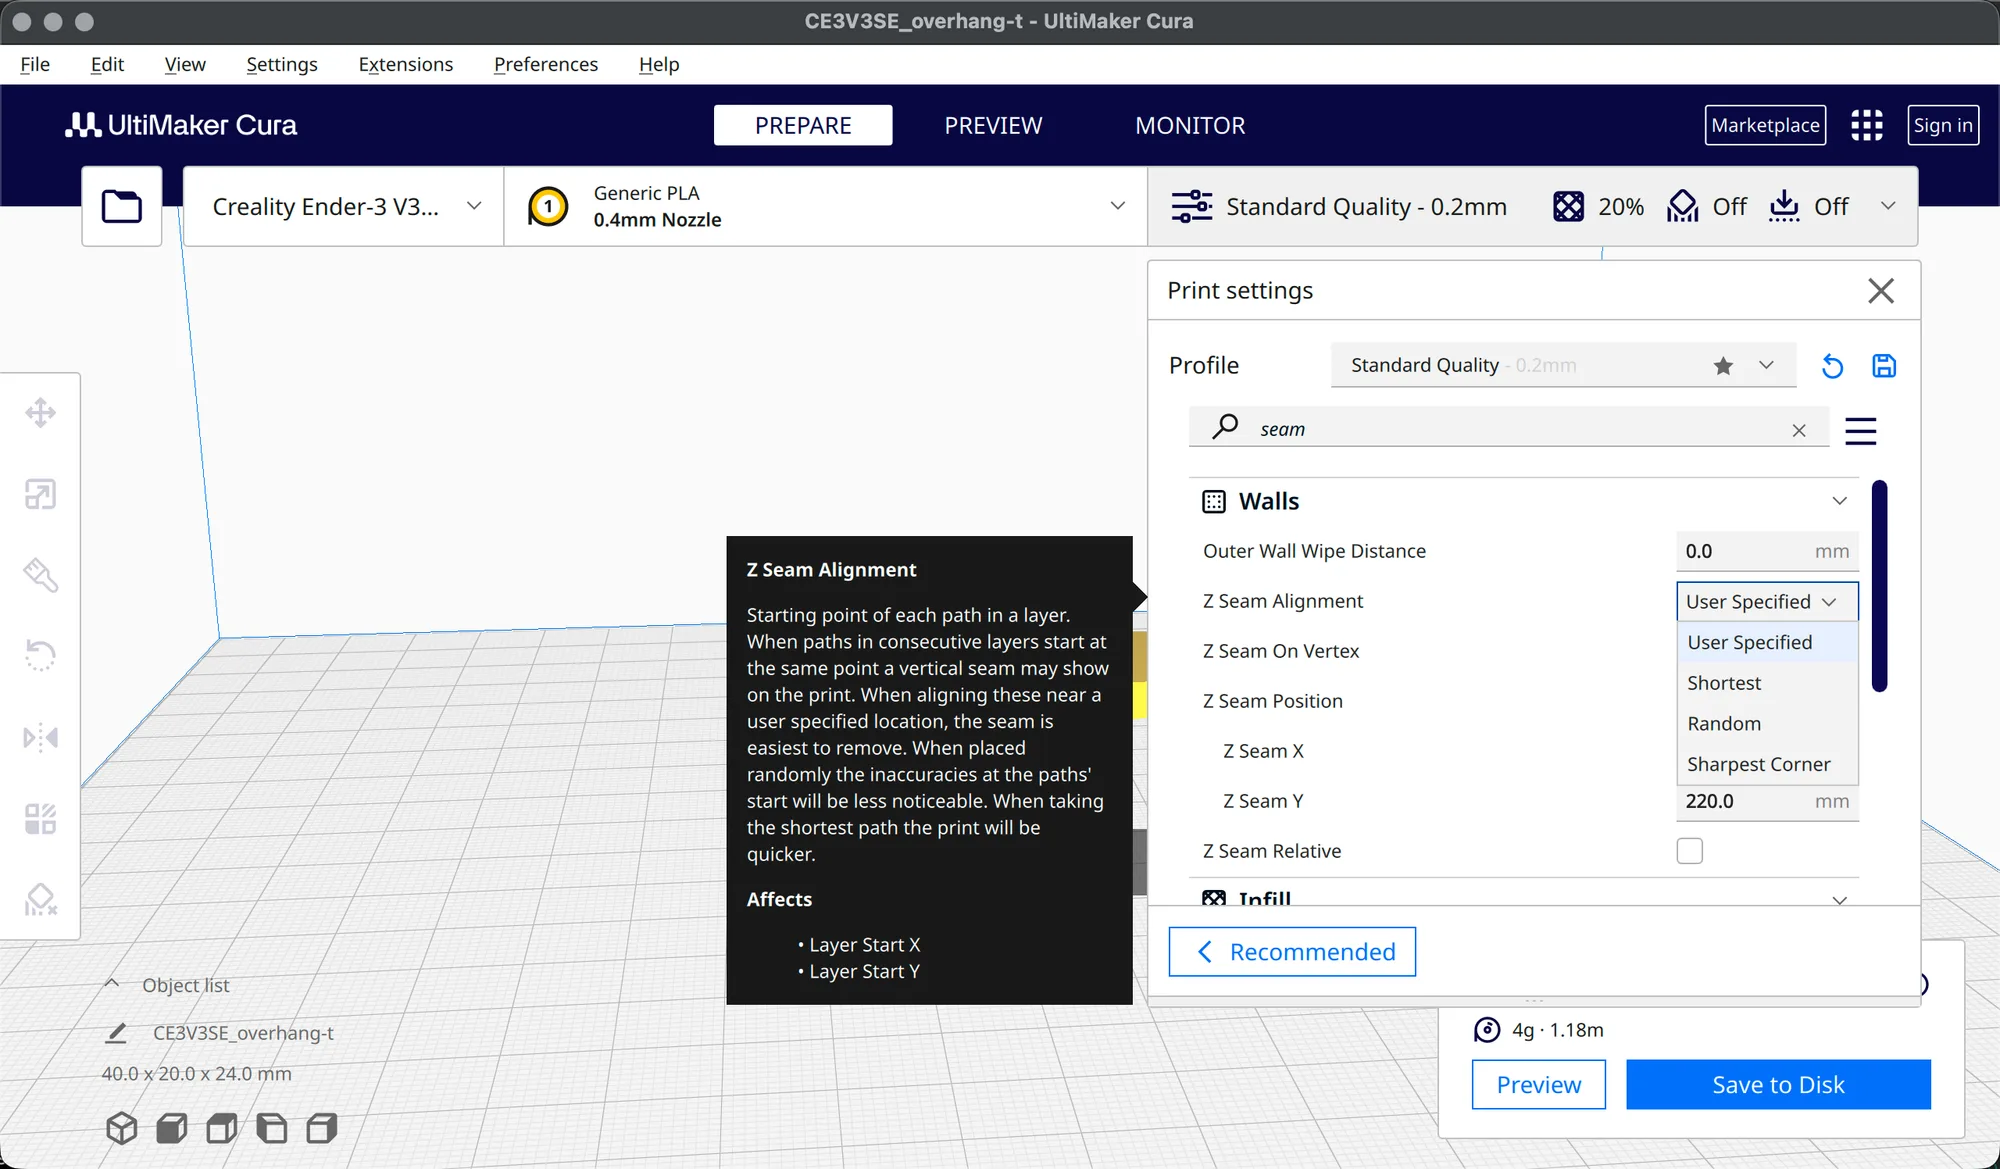Open setting visibility hamburger menu

click(x=1860, y=431)
